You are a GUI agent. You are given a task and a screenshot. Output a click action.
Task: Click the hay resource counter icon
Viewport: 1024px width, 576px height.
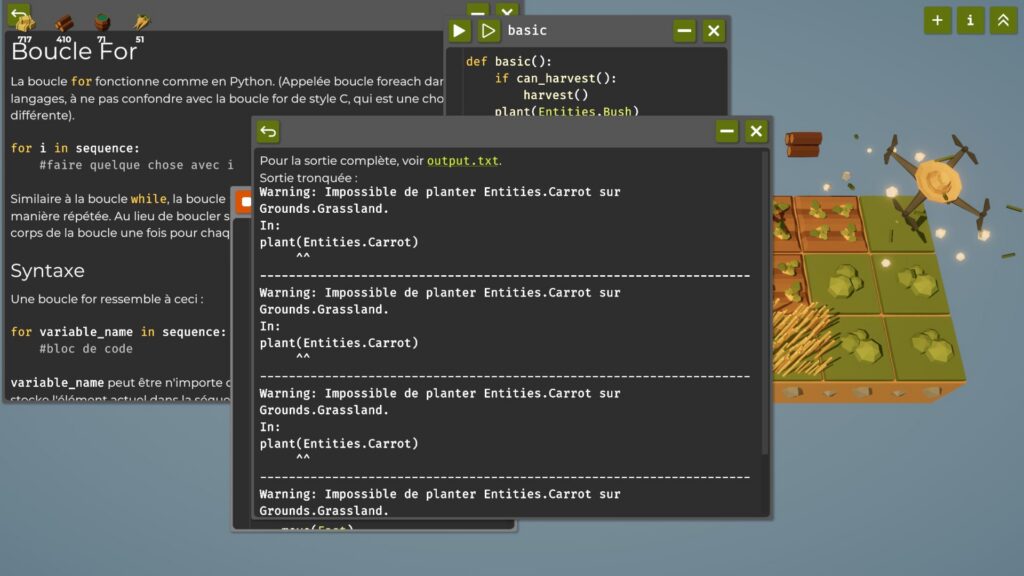25,24
